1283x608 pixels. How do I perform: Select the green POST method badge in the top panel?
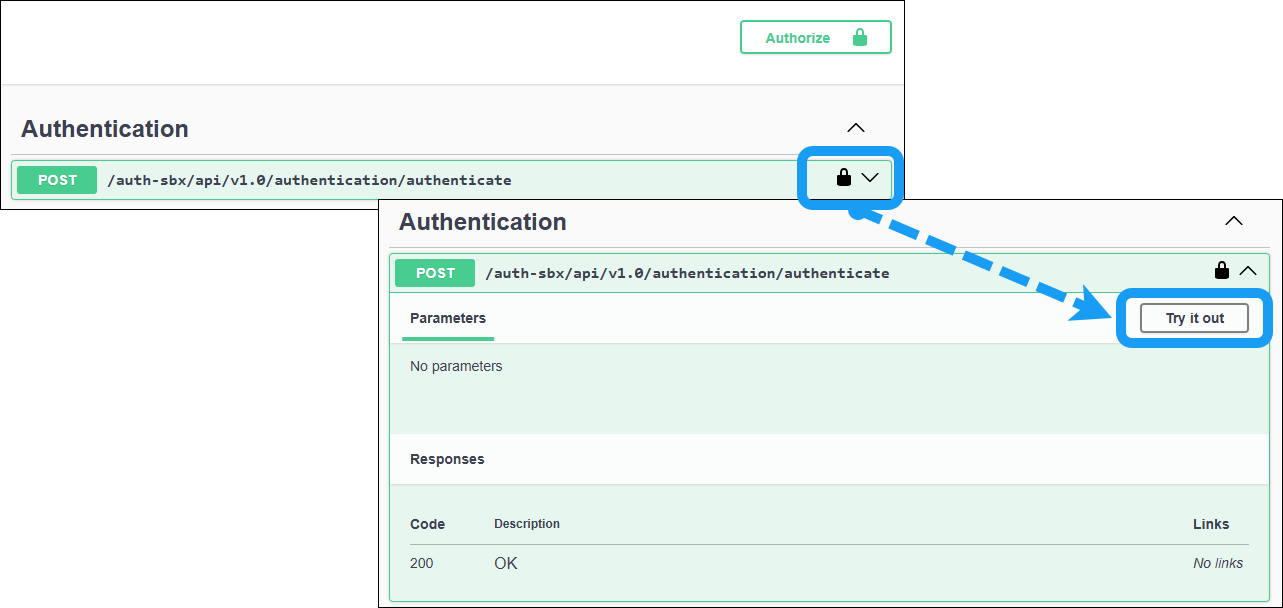click(x=56, y=180)
